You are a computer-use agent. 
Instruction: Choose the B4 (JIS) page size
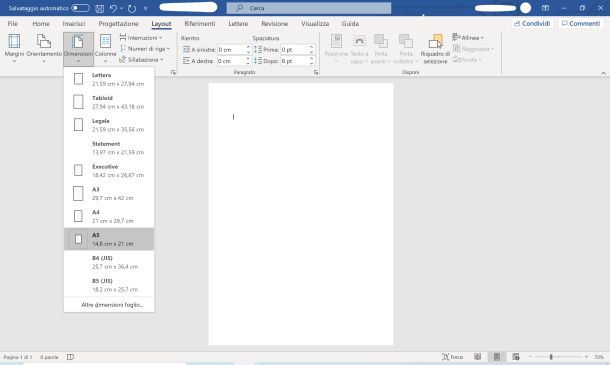pyautogui.click(x=109, y=262)
